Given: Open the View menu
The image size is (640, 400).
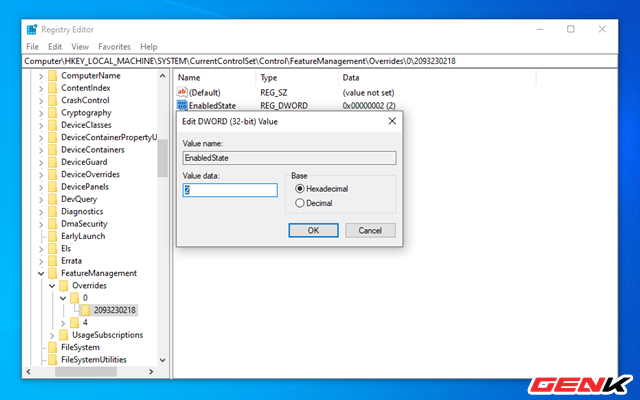Looking at the screenshot, I should (x=80, y=47).
